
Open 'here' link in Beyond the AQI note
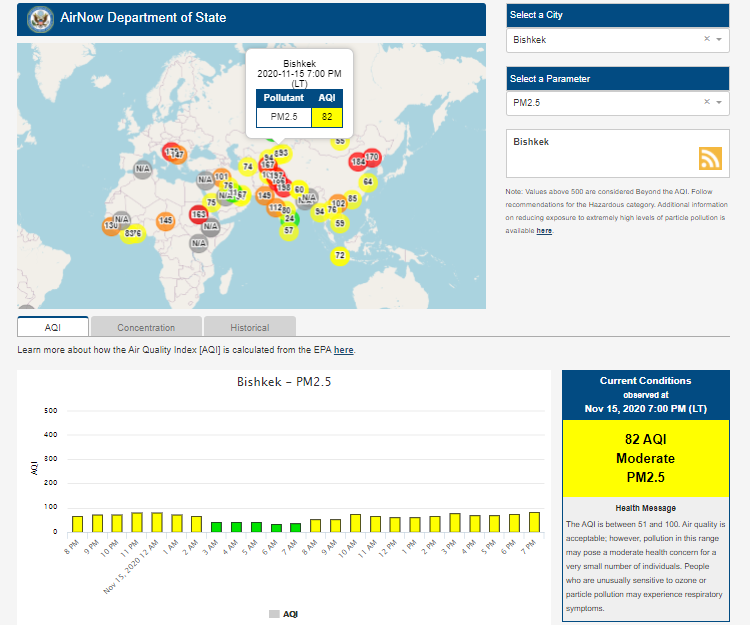click(544, 231)
